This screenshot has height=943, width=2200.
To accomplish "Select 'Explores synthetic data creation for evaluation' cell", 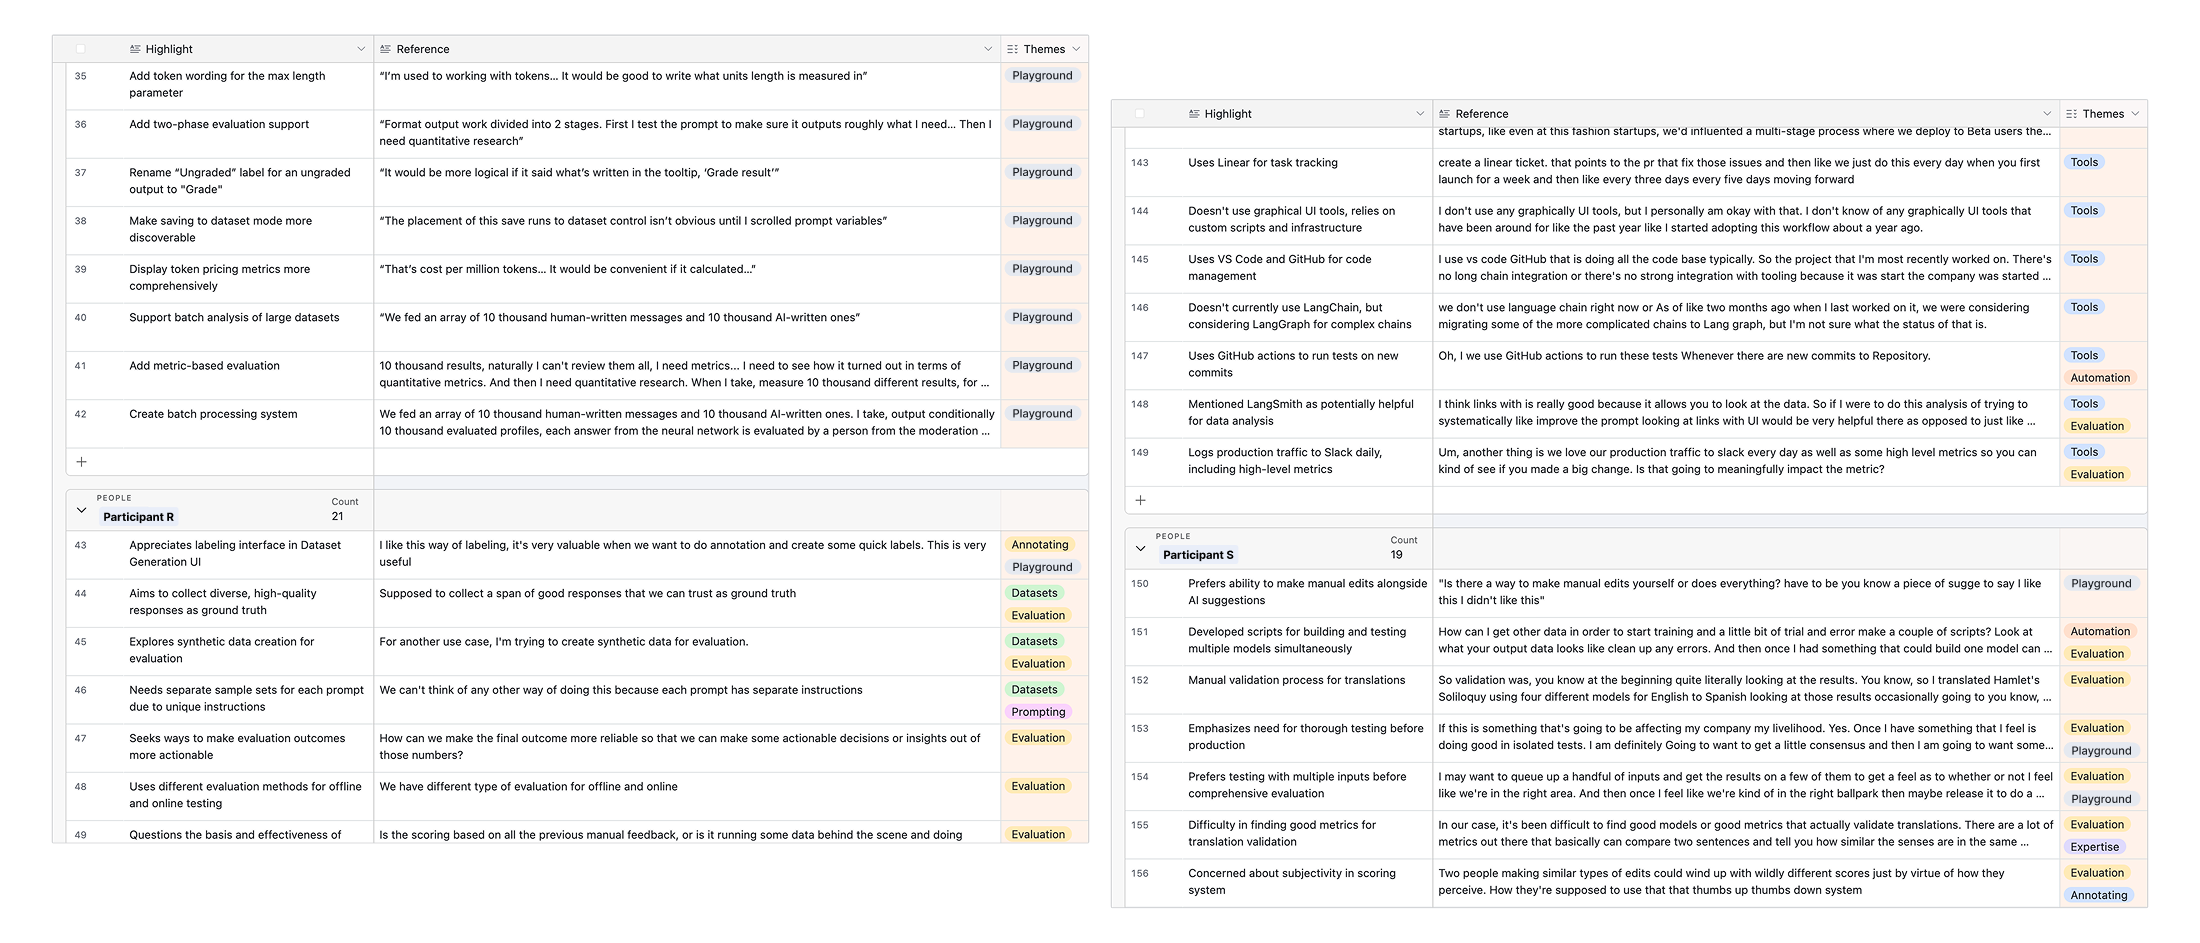I will (x=249, y=651).
